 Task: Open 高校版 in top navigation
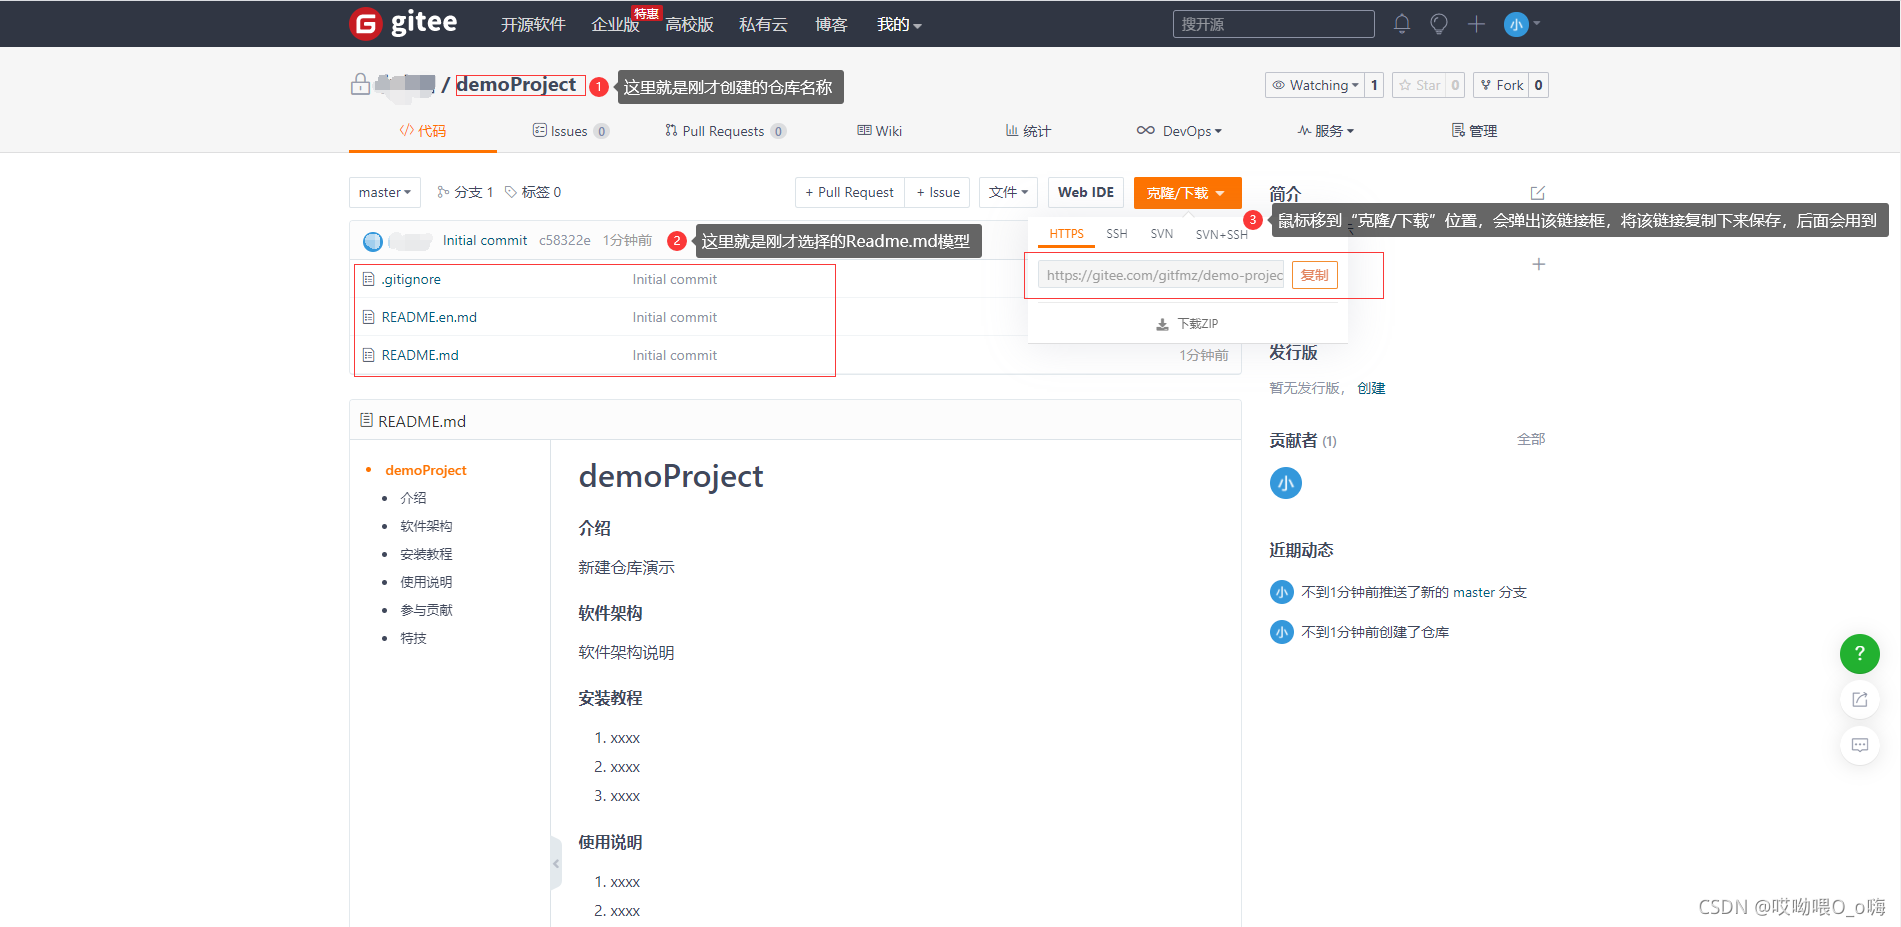click(689, 24)
